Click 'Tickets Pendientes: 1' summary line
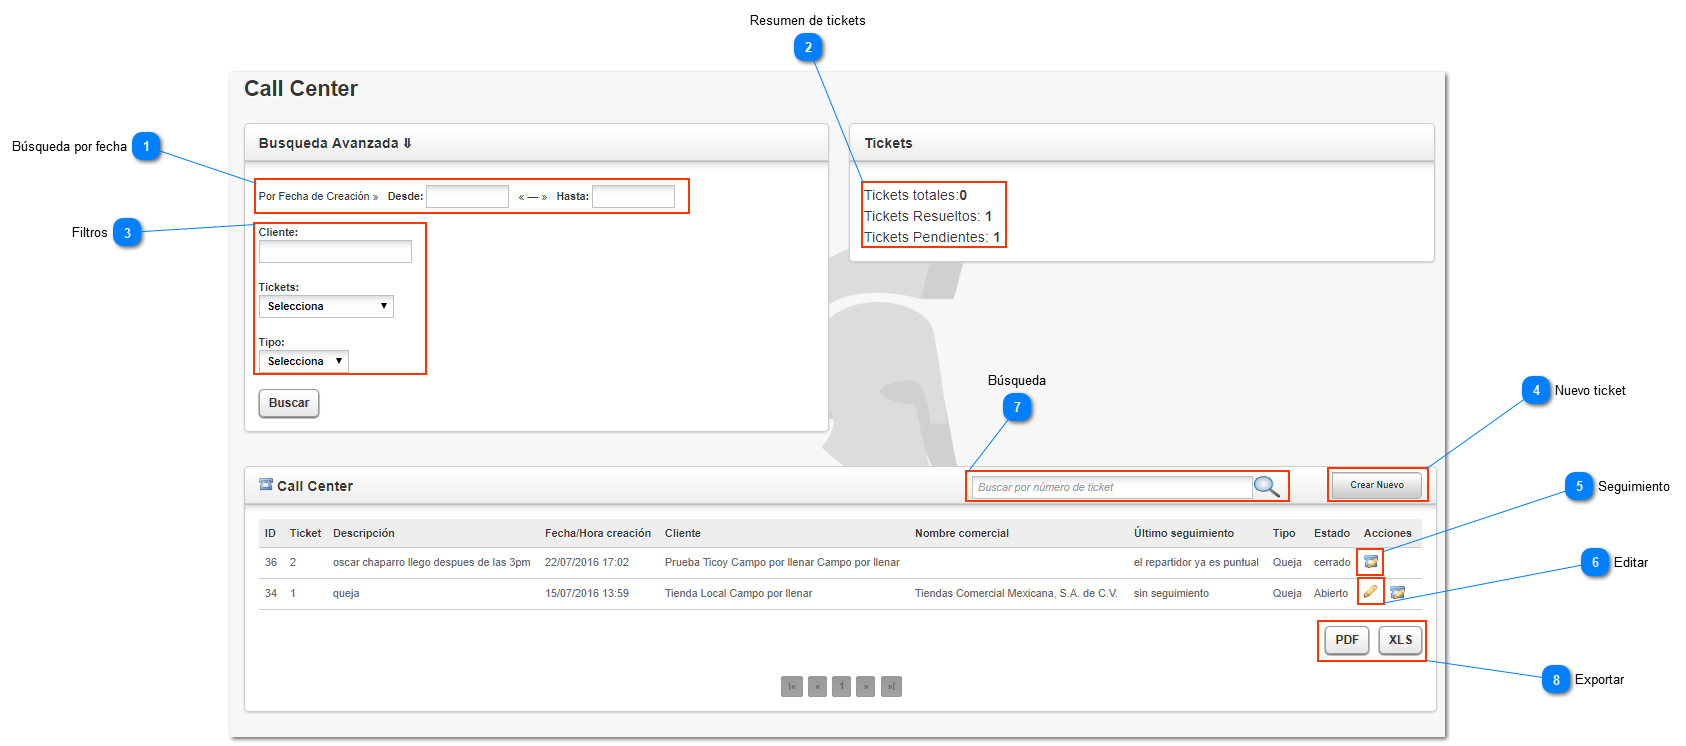Image resolution: width=1686 pixels, height=746 pixels. [x=932, y=237]
